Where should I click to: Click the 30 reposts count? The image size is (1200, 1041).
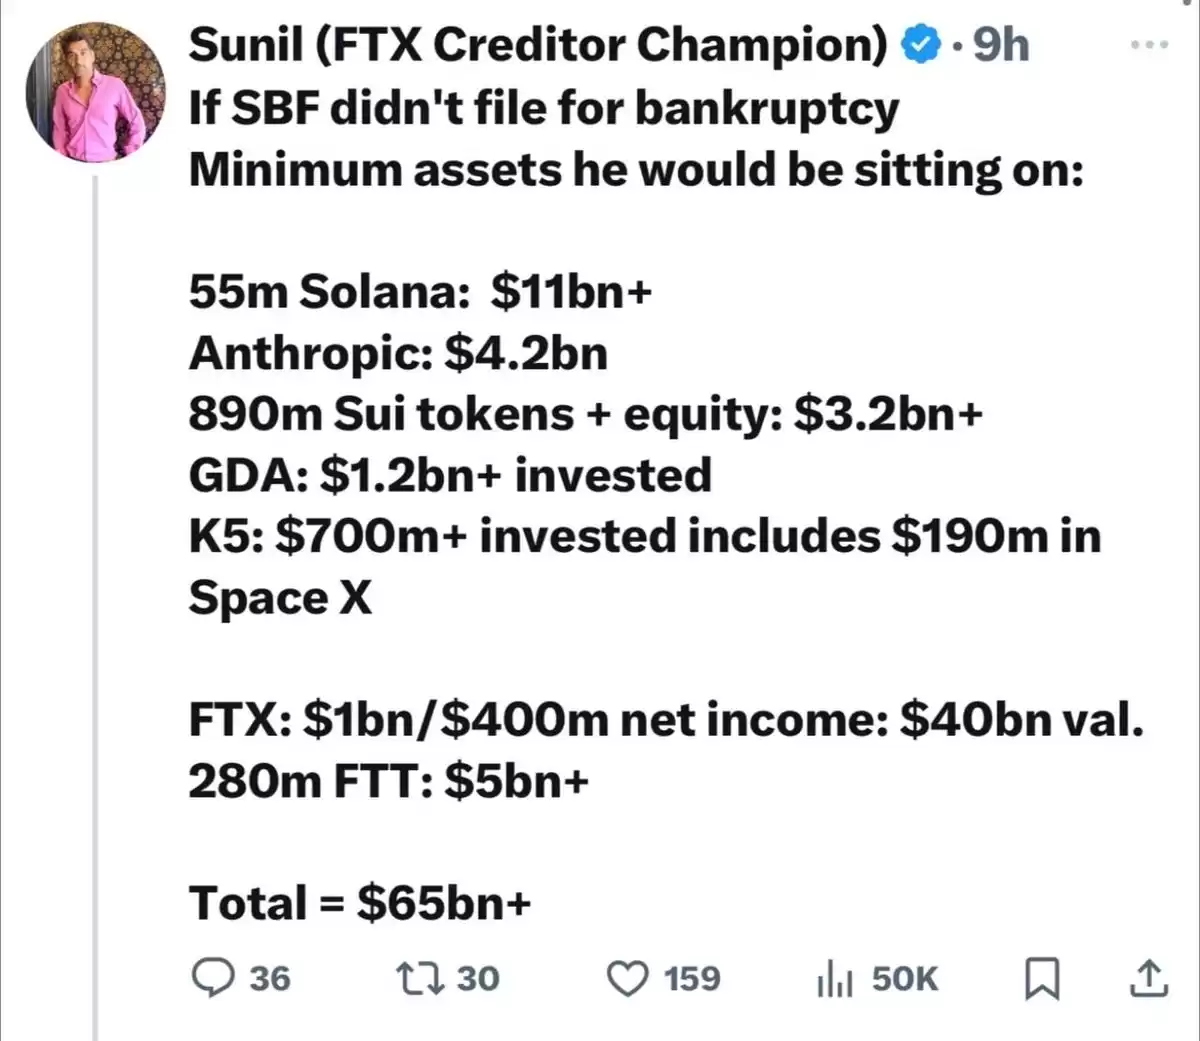(478, 978)
